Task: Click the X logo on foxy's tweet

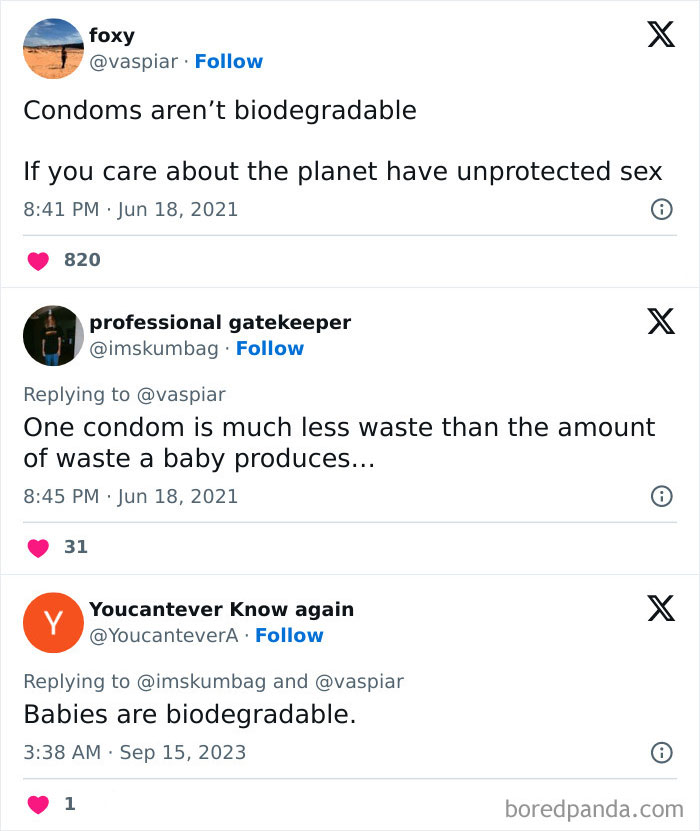Action: point(659,34)
